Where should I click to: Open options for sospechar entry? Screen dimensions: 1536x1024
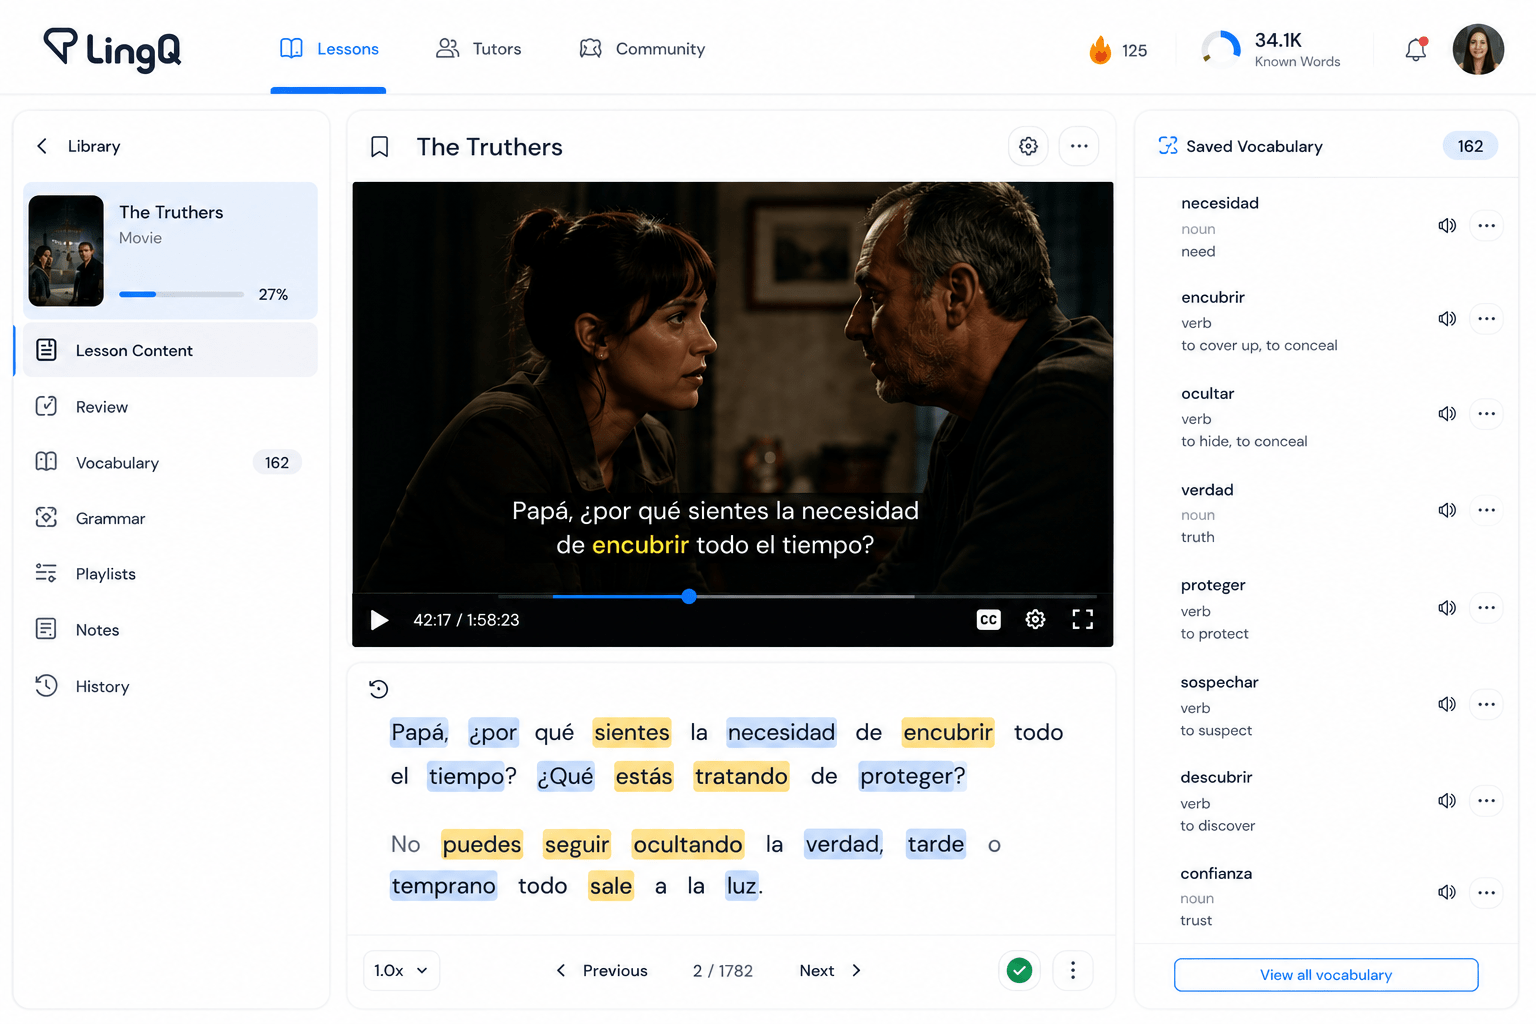[1487, 704]
